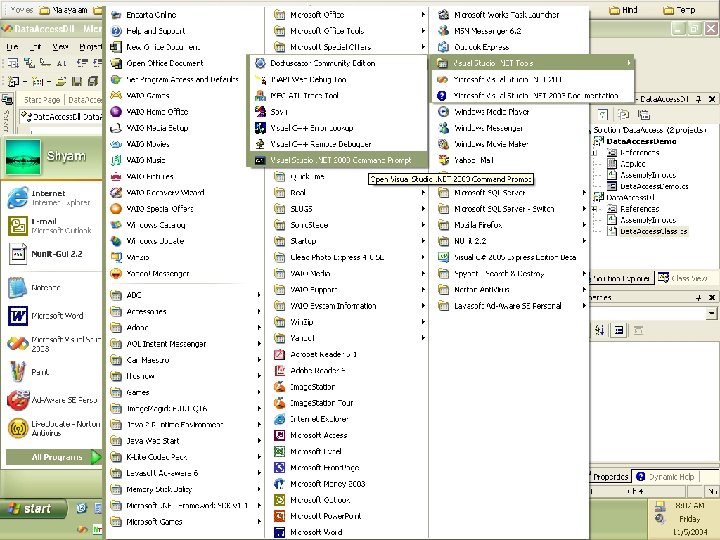
Task: Open Encarta Online entry
Action: click(x=184, y=15)
